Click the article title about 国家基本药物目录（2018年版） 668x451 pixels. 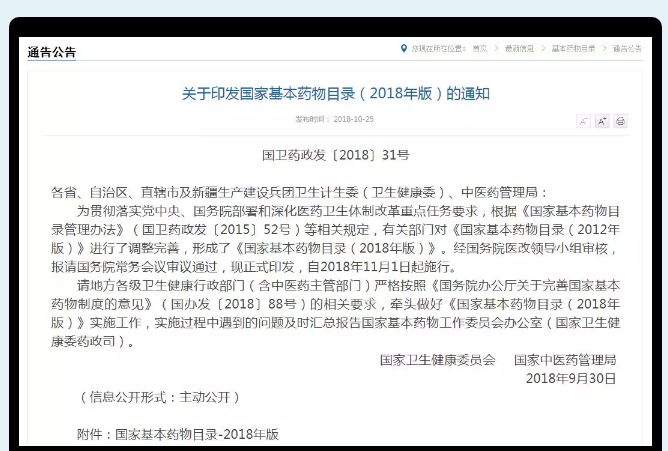tap(335, 93)
